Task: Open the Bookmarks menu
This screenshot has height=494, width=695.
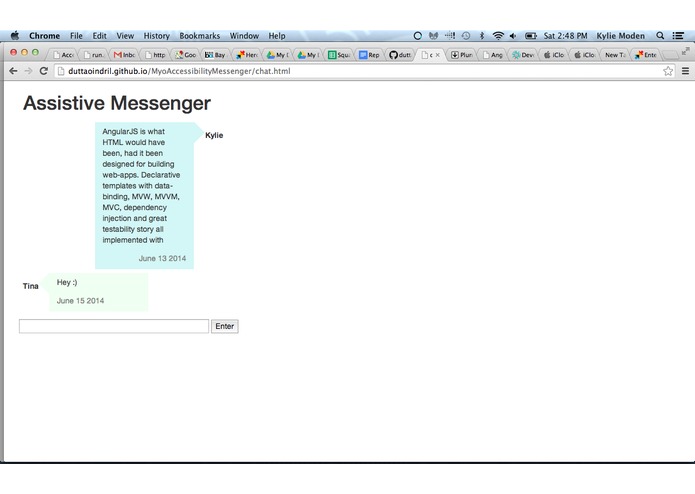Action: pyautogui.click(x=199, y=36)
